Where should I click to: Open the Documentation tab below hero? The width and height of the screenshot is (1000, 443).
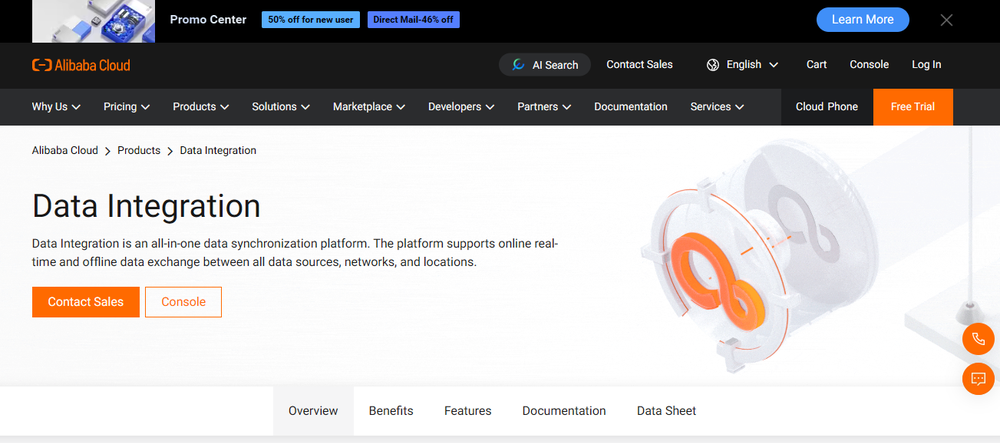564,411
